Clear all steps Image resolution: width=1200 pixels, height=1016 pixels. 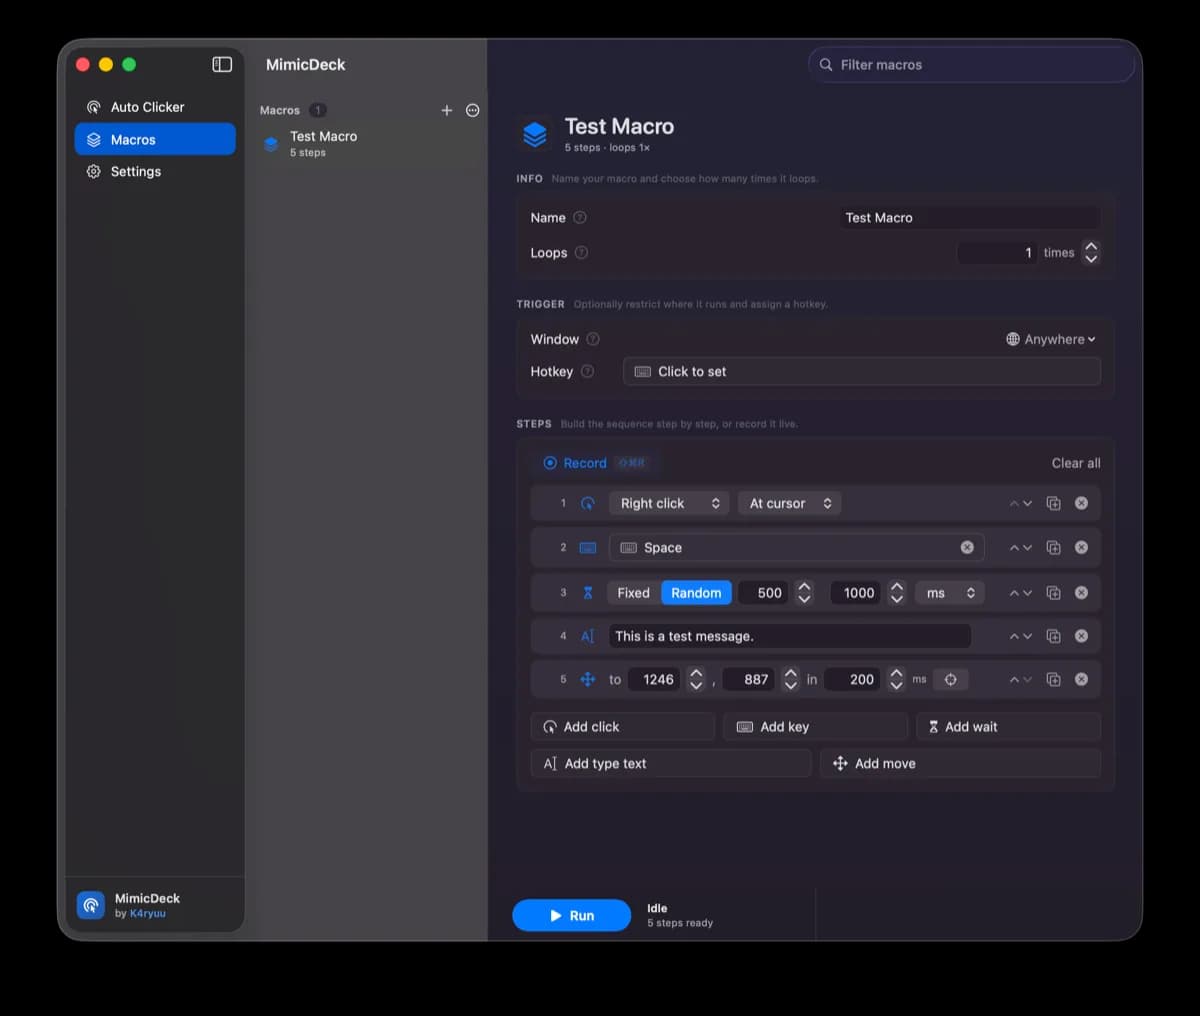click(x=1076, y=463)
